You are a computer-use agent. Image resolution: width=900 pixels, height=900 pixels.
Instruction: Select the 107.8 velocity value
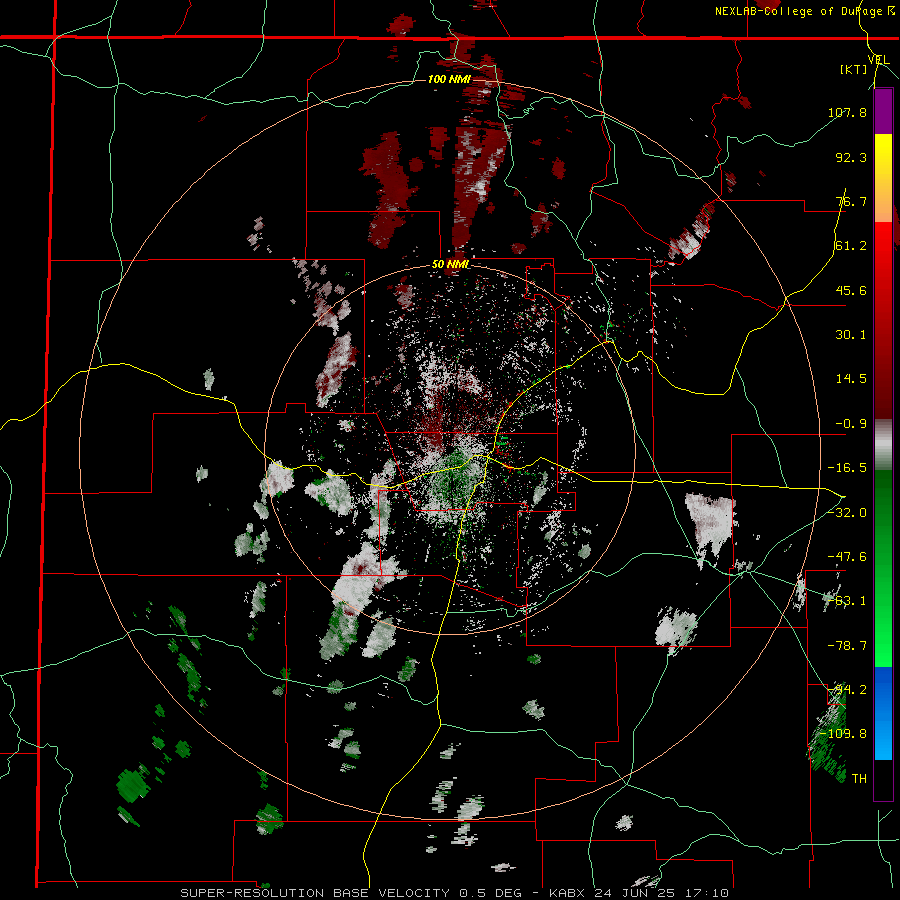847,112
